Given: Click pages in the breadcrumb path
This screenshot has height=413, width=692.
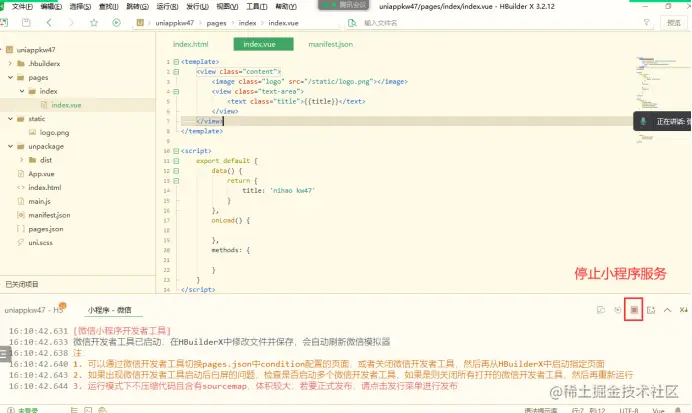Looking at the screenshot, I should pos(216,23).
